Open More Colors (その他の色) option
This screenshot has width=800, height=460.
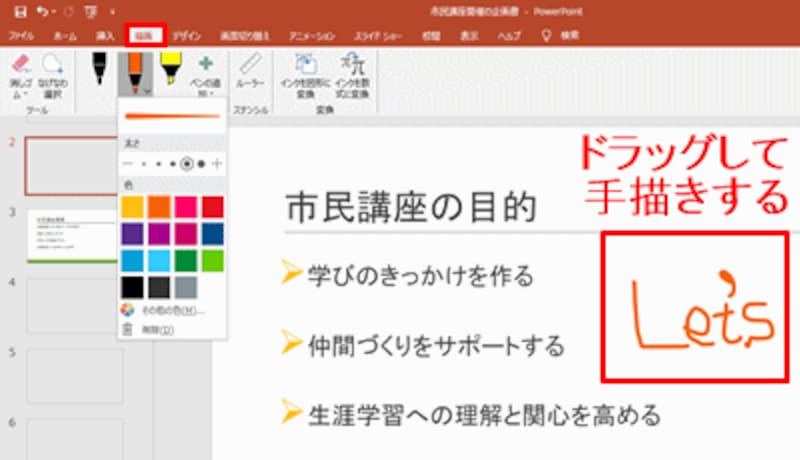(x=172, y=310)
